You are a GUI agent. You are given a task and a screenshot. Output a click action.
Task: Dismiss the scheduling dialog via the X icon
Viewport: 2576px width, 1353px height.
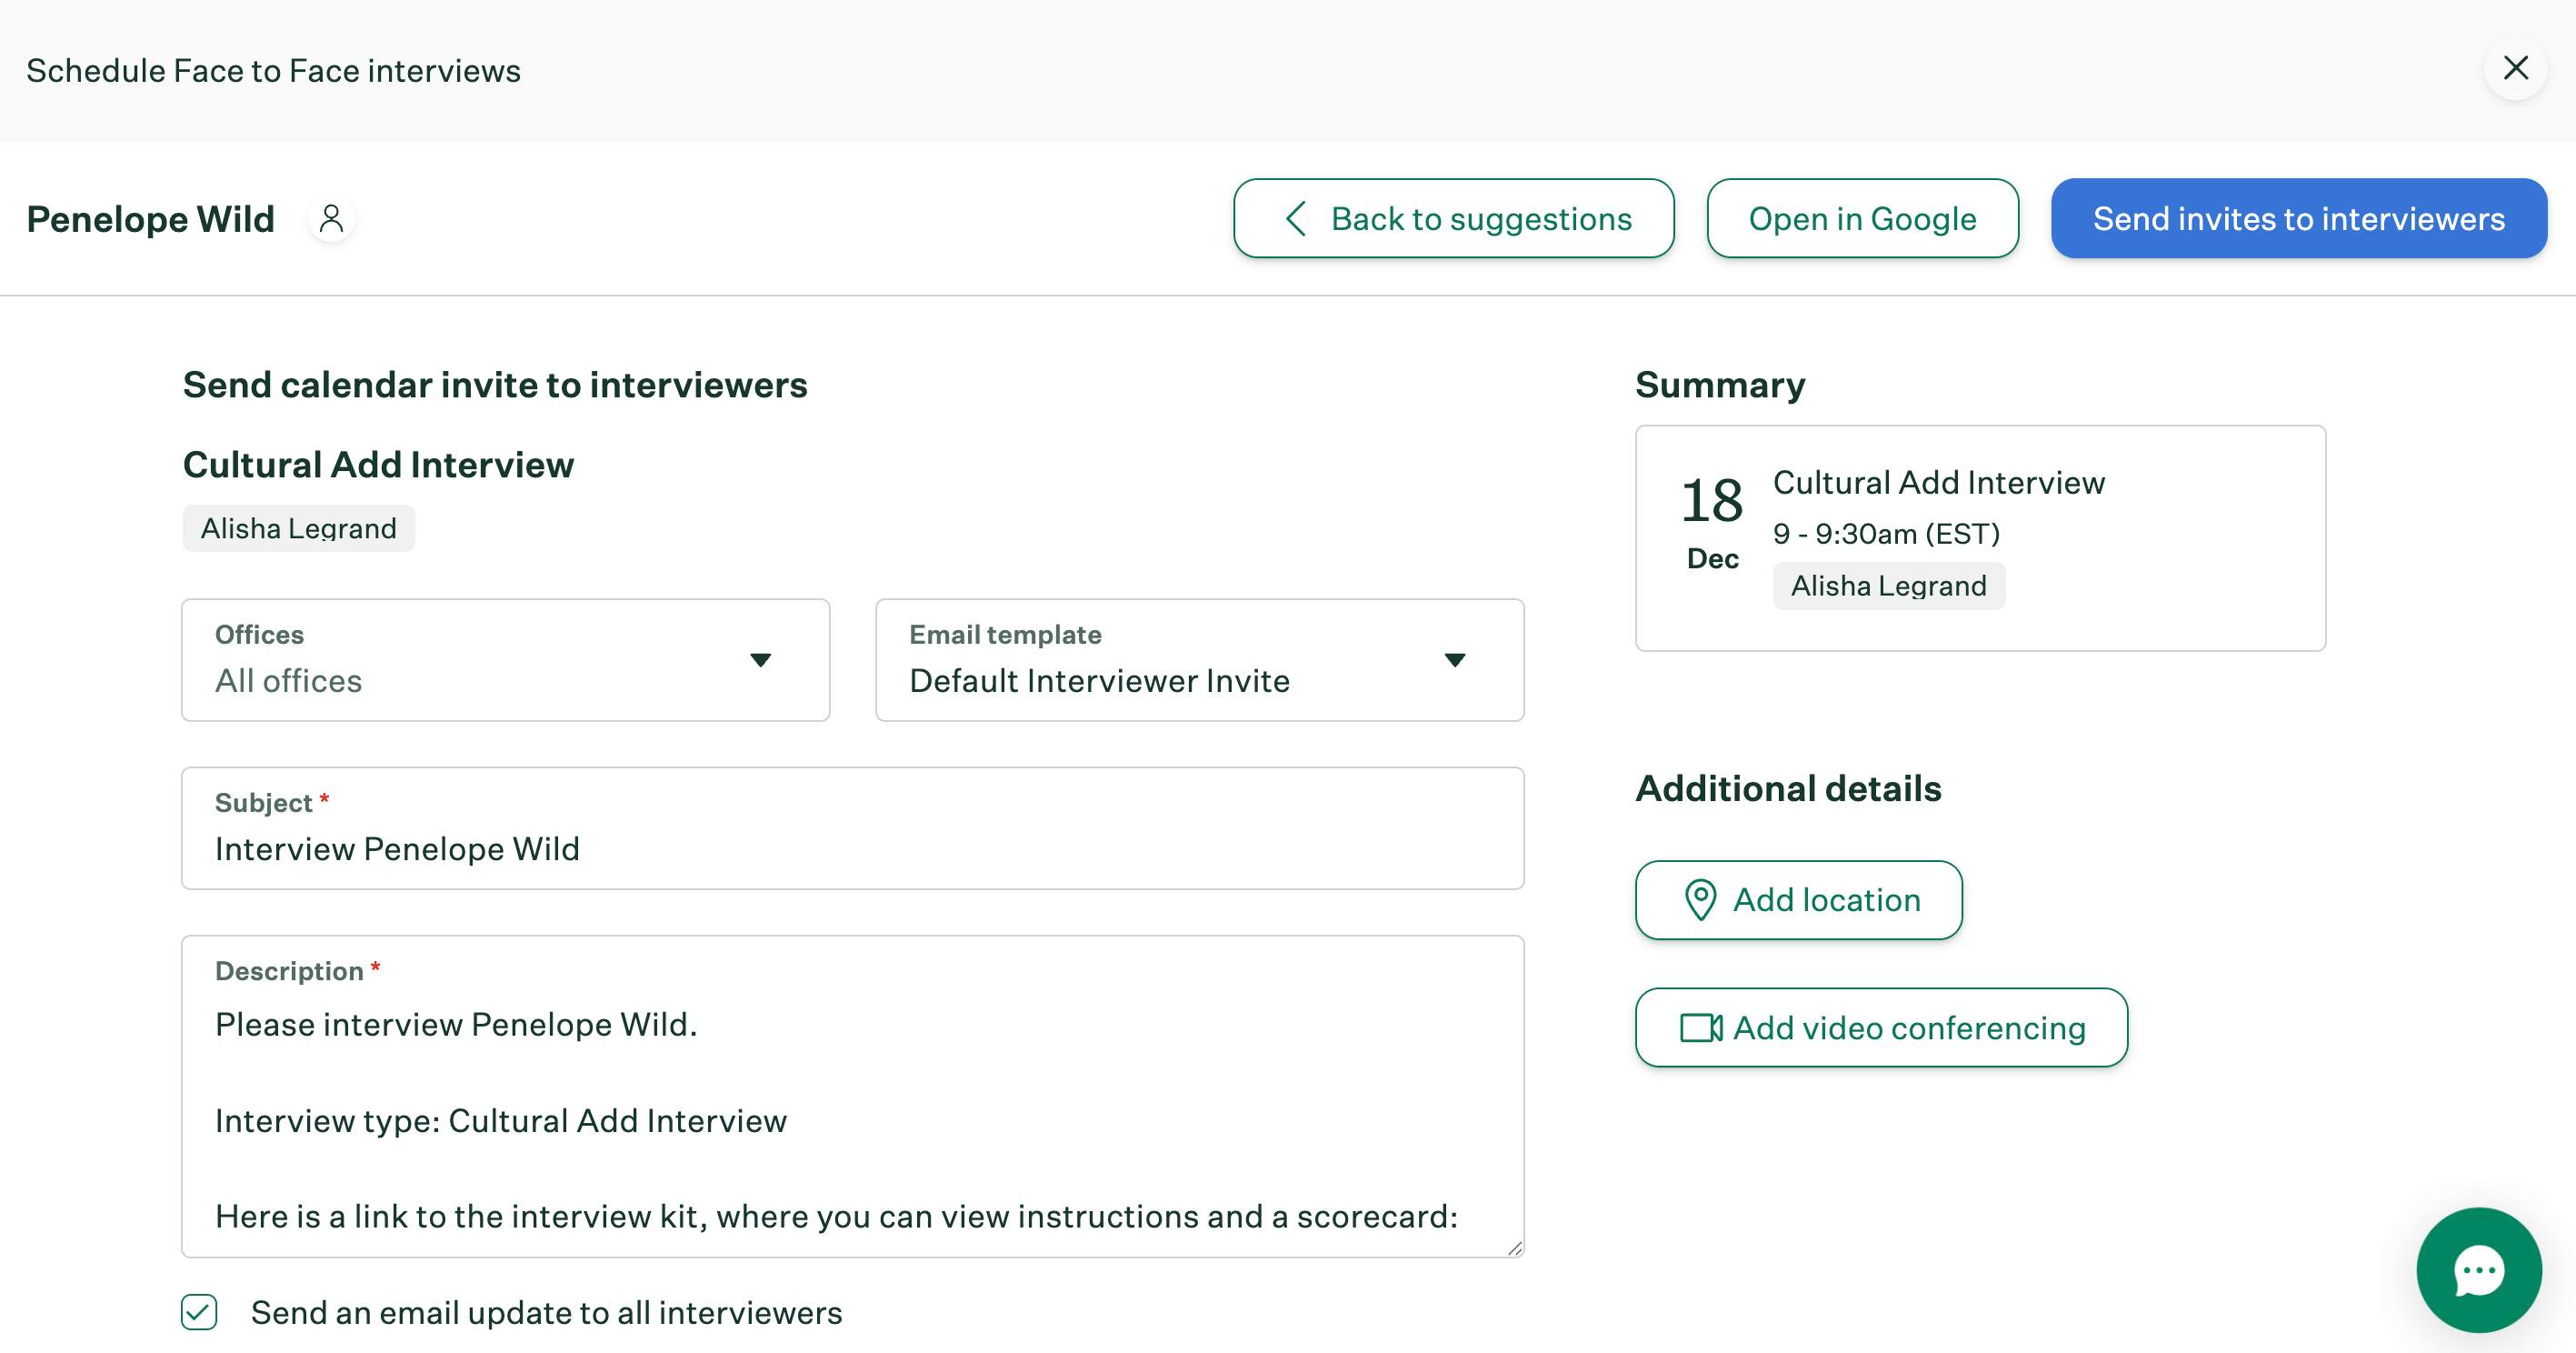click(x=2516, y=69)
